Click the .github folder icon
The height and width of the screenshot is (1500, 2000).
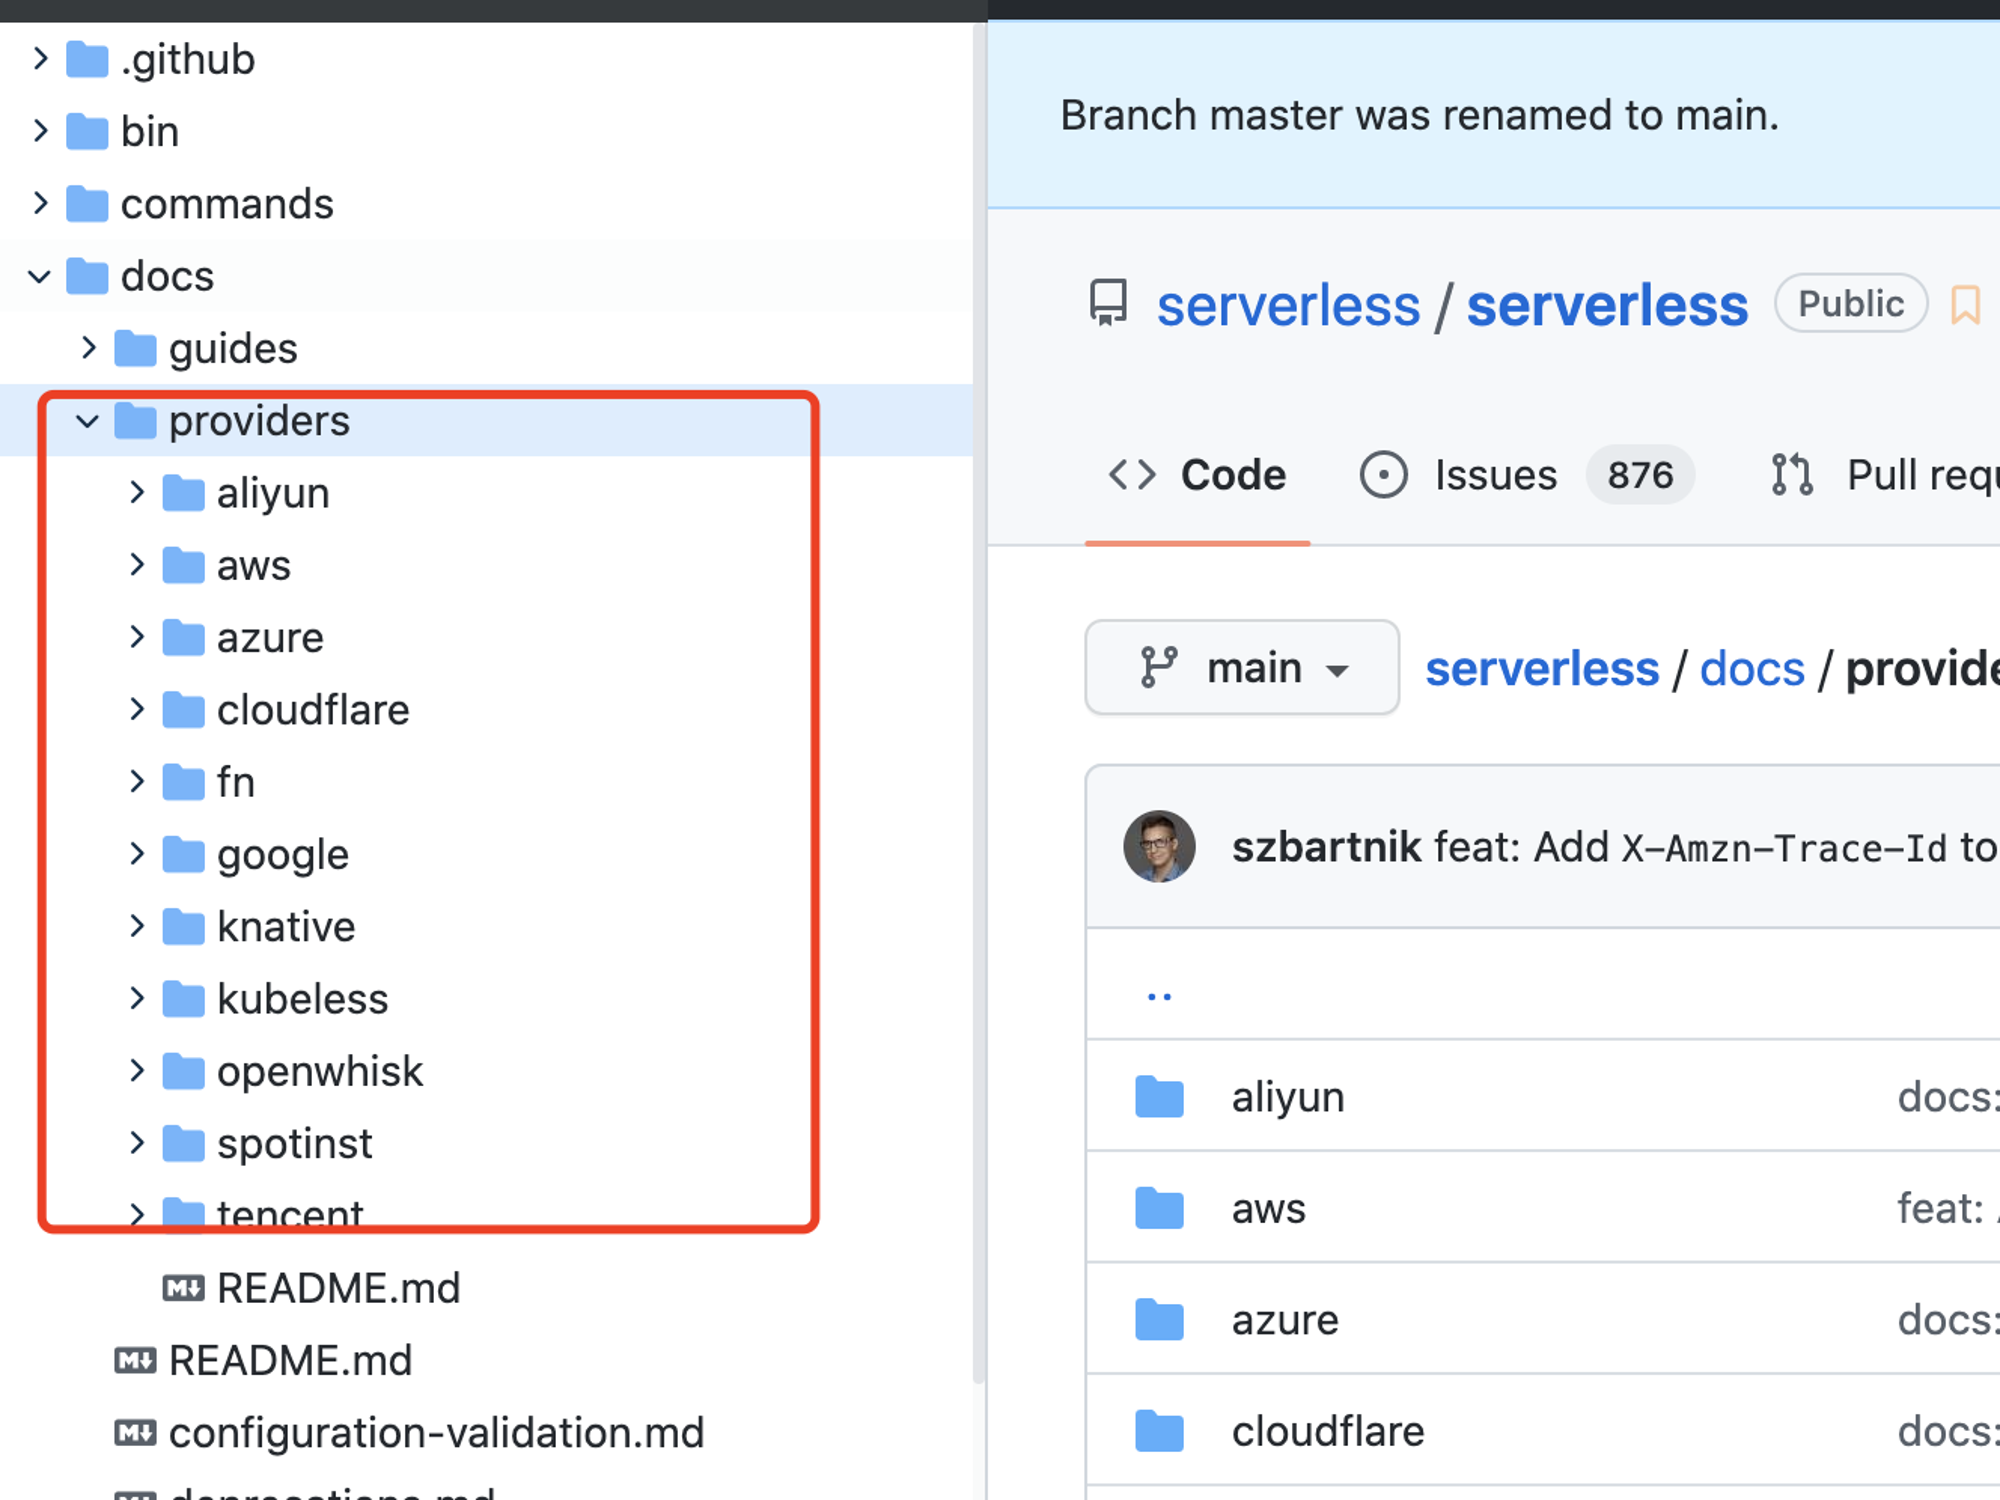pyautogui.click(x=87, y=59)
